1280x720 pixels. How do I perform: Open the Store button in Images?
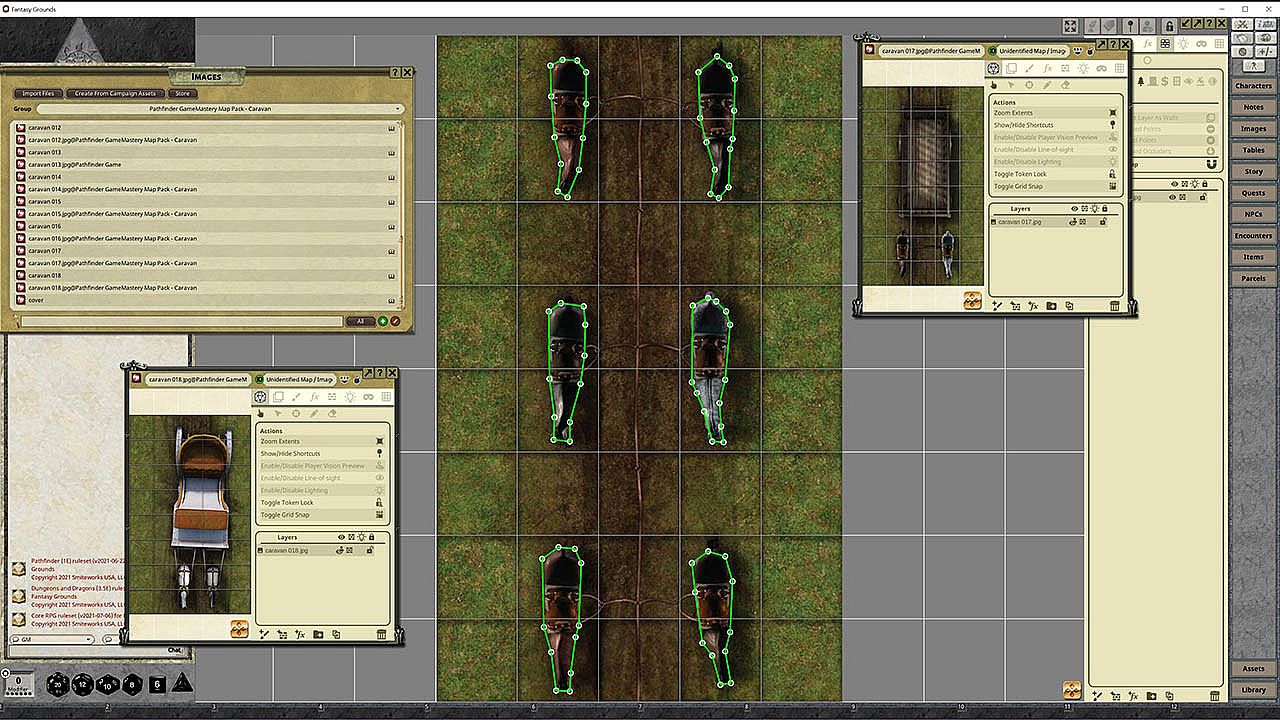182,93
